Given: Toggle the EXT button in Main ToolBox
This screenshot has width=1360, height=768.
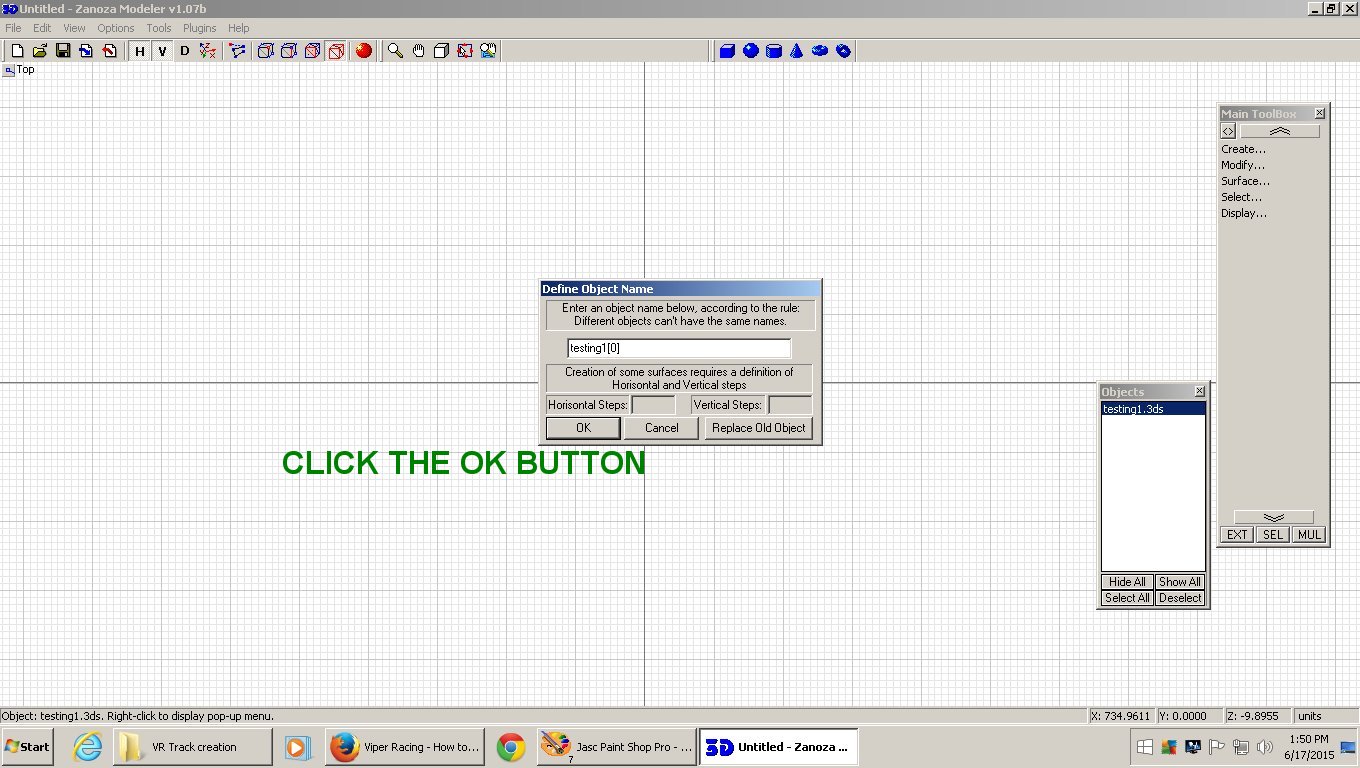Looking at the screenshot, I should pos(1237,535).
